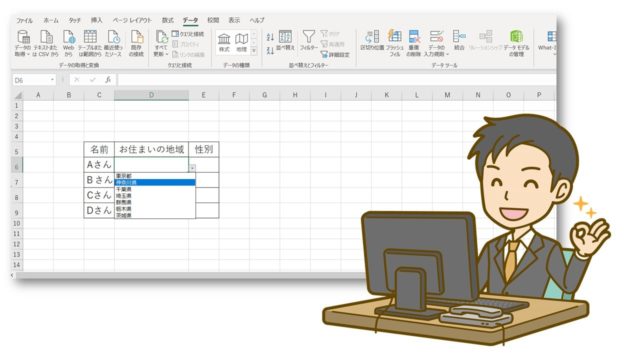This screenshot has height=360, width=640.
Task: Select the お住まいの地域 header cell
Action: pos(151,149)
